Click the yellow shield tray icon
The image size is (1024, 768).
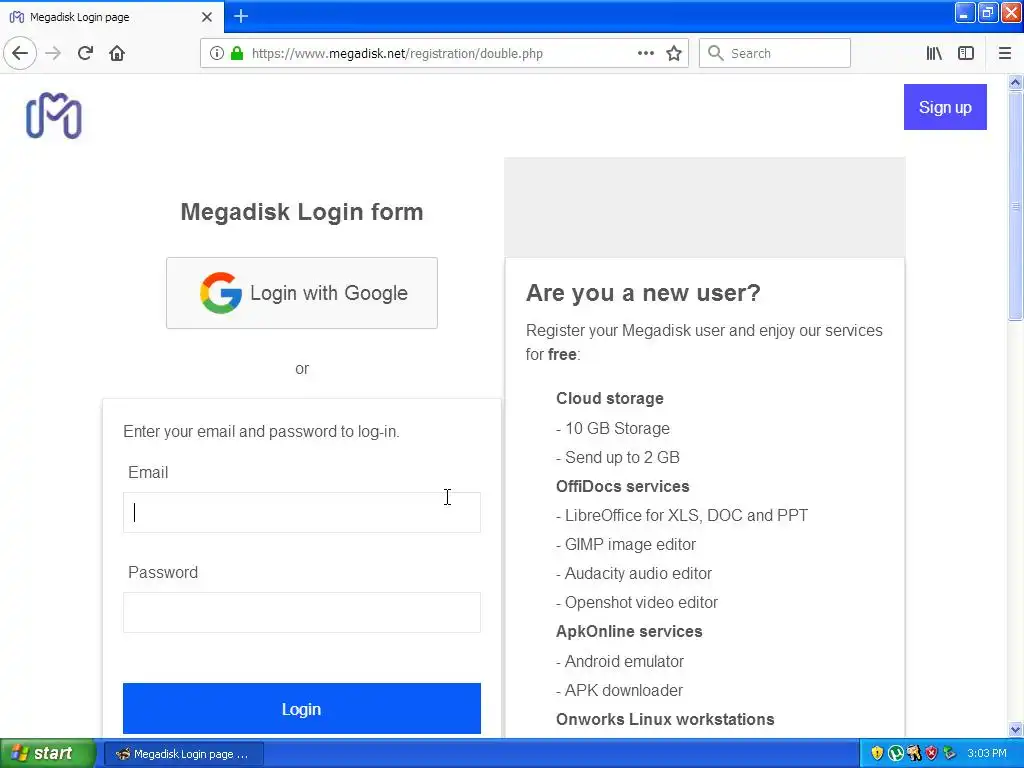[877, 754]
